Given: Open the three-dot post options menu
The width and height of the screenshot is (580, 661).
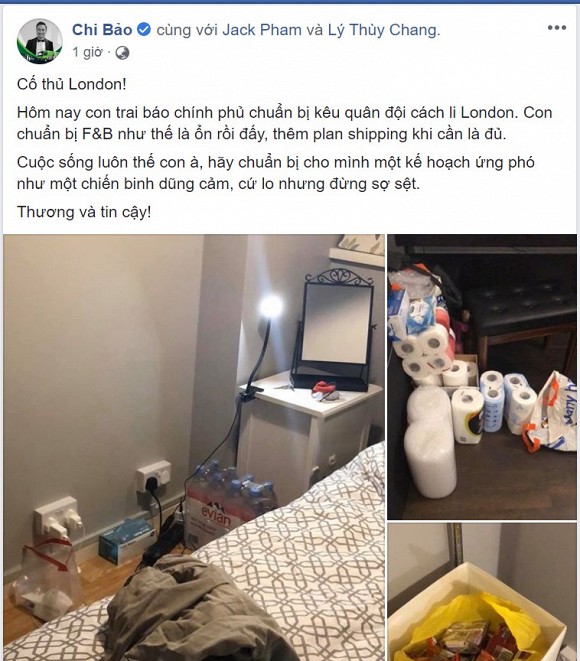Looking at the screenshot, I should pos(556,28).
